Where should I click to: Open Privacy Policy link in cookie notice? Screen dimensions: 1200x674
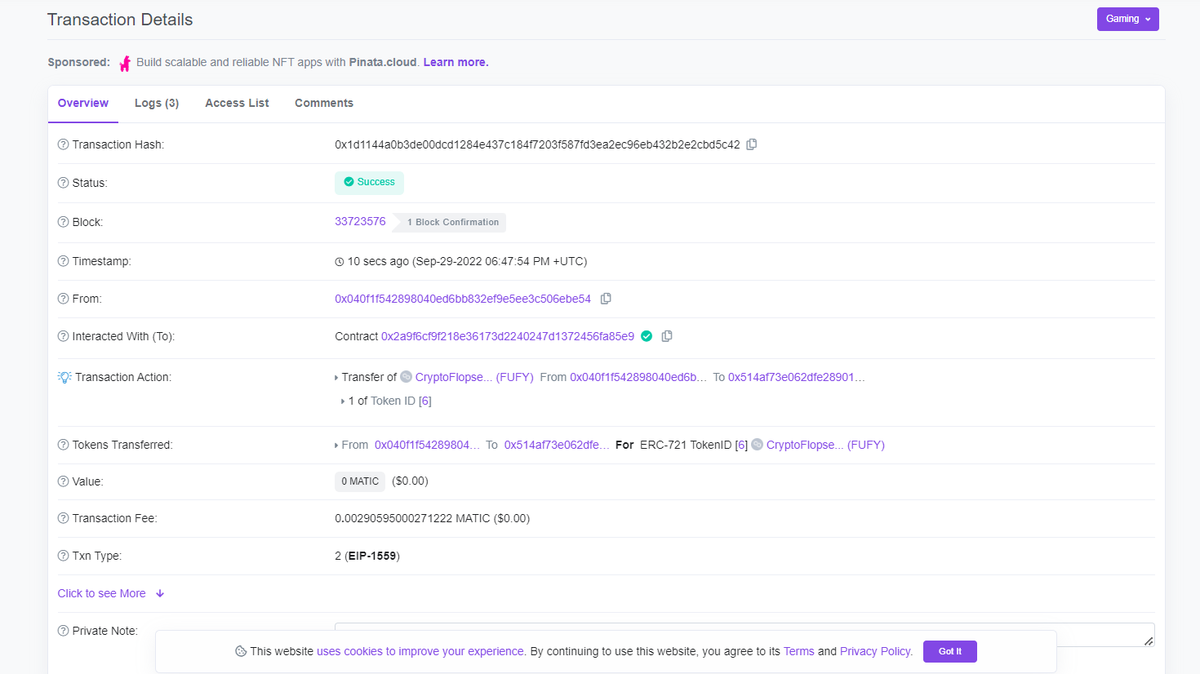876,651
